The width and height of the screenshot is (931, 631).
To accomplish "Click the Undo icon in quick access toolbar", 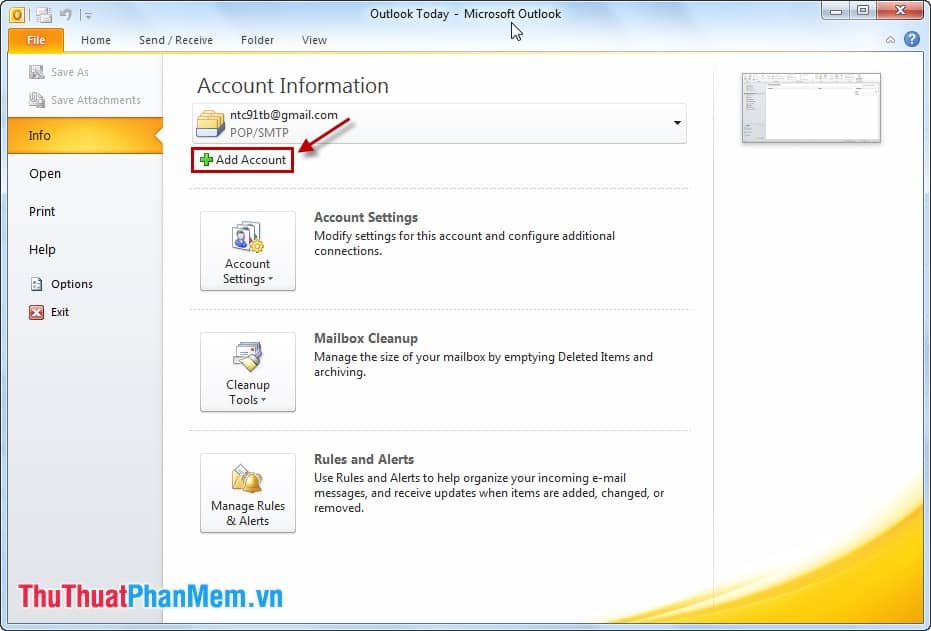I will (66, 15).
